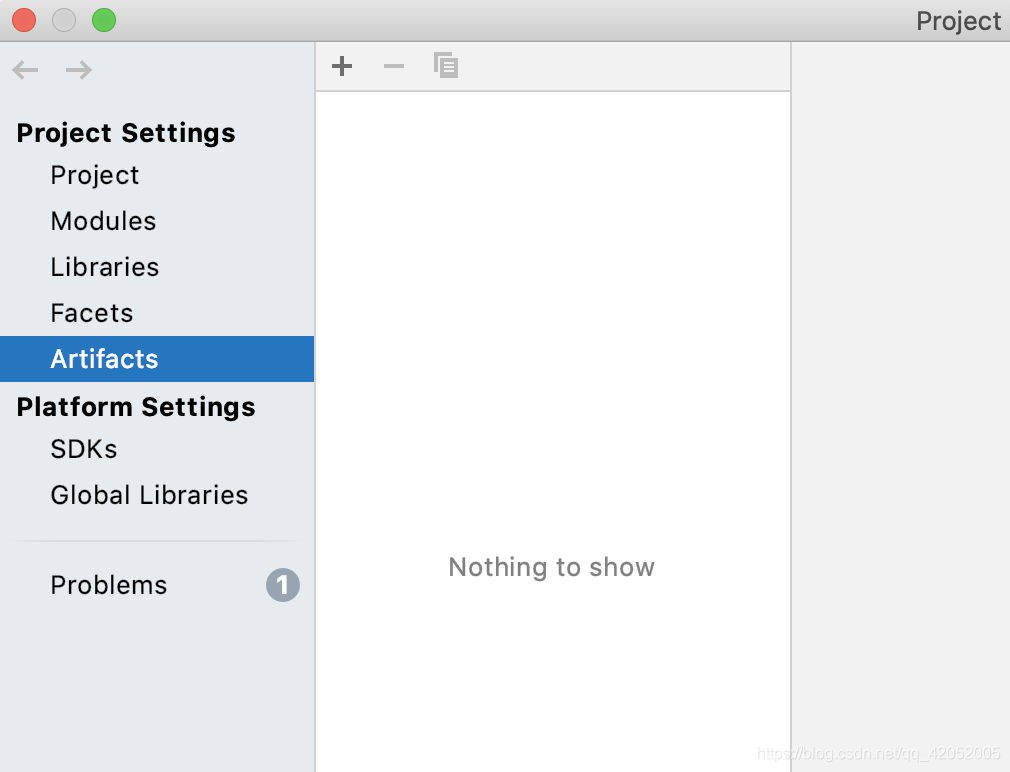Go forward with the right arrow
This screenshot has width=1010, height=772.
pos(79,70)
